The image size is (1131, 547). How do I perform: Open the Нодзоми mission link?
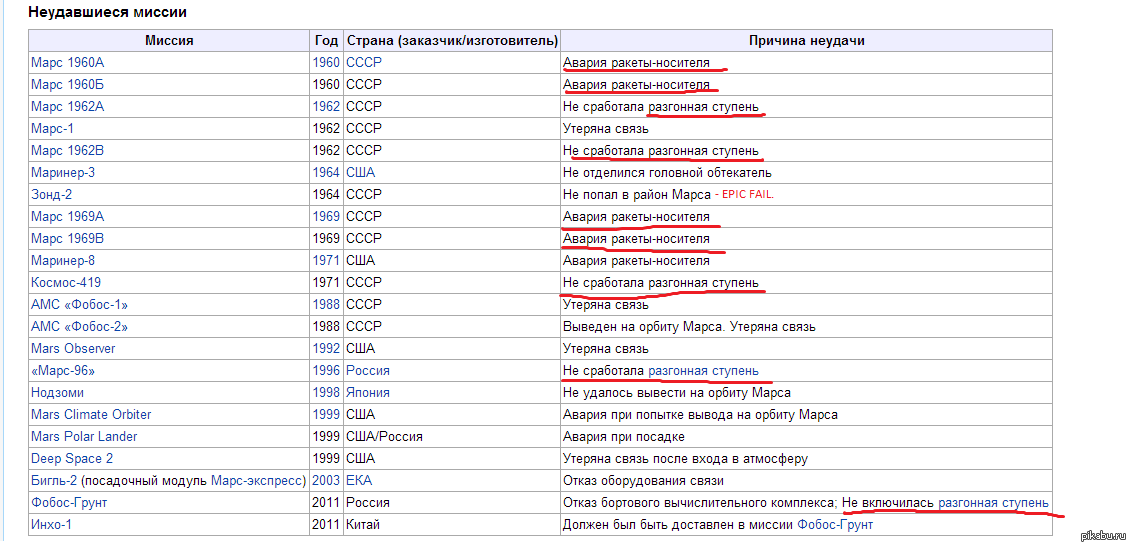click(58, 393)
